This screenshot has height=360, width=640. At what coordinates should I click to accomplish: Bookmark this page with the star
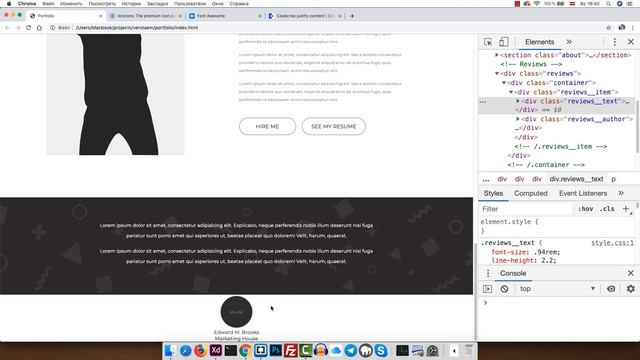point(609,28)
